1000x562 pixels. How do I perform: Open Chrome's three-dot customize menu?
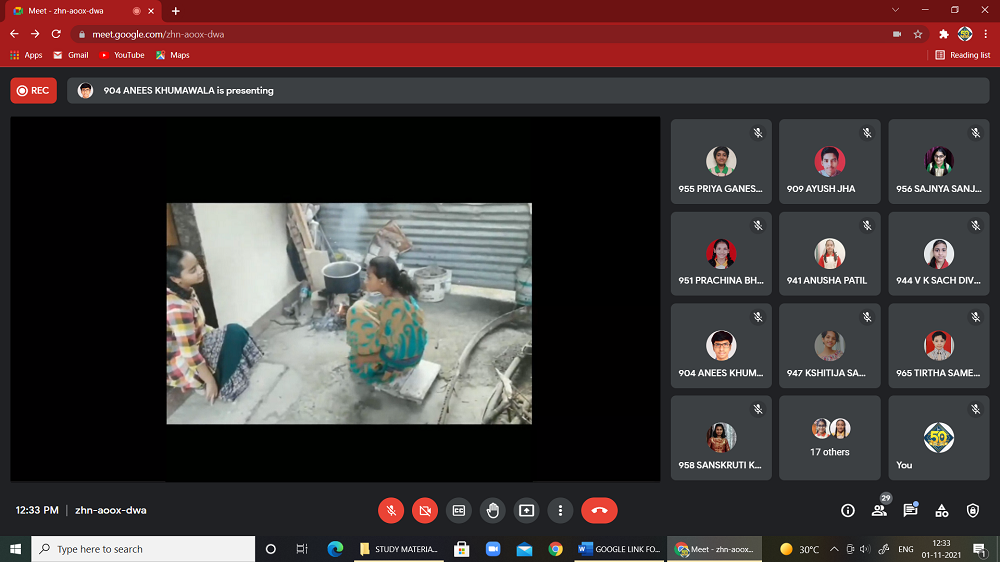coord(986,34)
